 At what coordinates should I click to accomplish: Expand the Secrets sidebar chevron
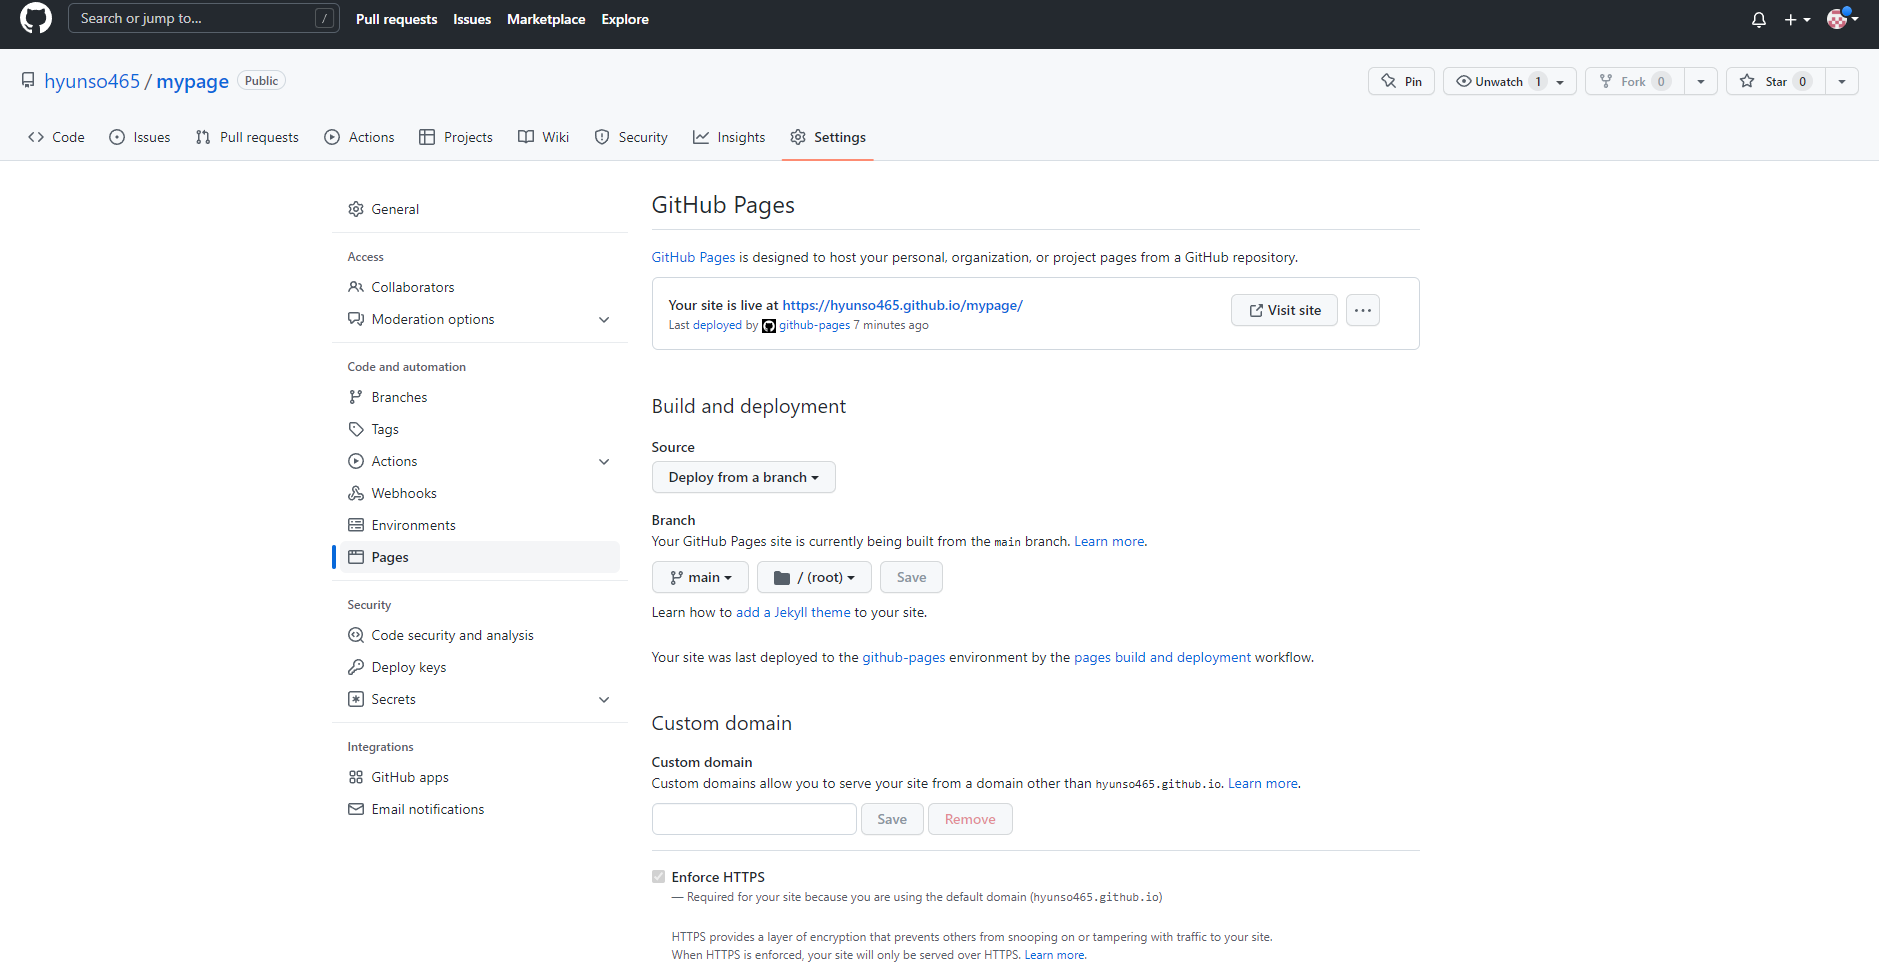(x=604, y=700)
